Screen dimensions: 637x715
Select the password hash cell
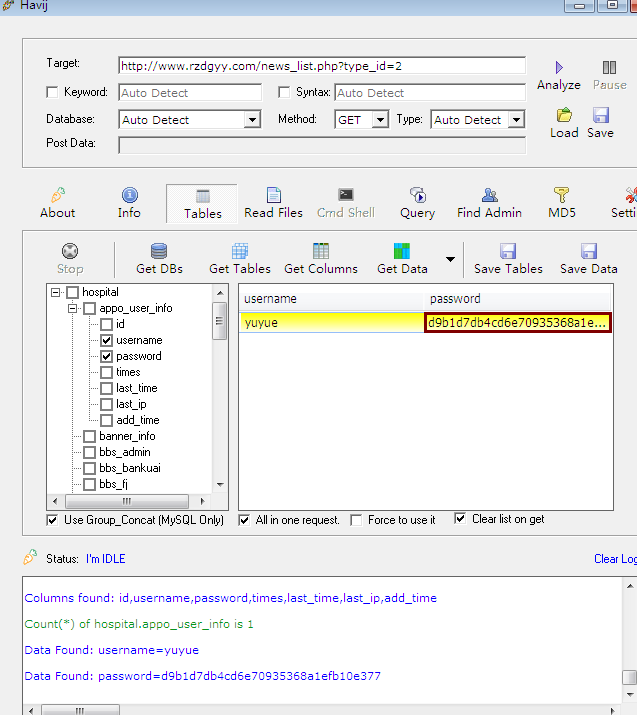pos(518,323)
